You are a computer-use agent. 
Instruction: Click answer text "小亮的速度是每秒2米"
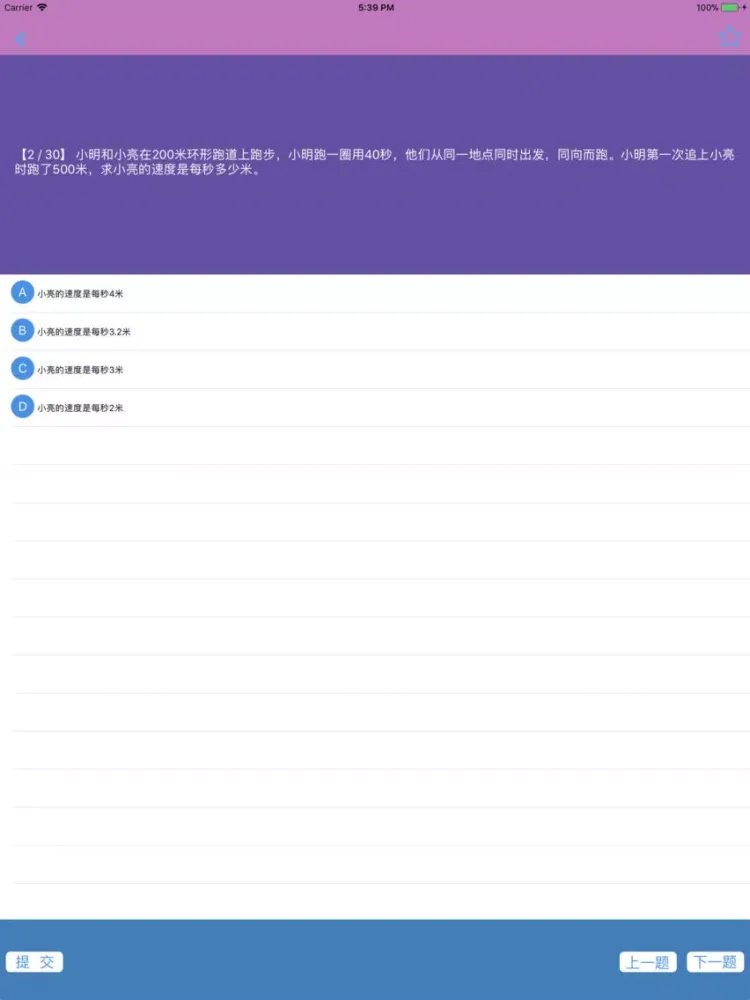click(80, 408)
